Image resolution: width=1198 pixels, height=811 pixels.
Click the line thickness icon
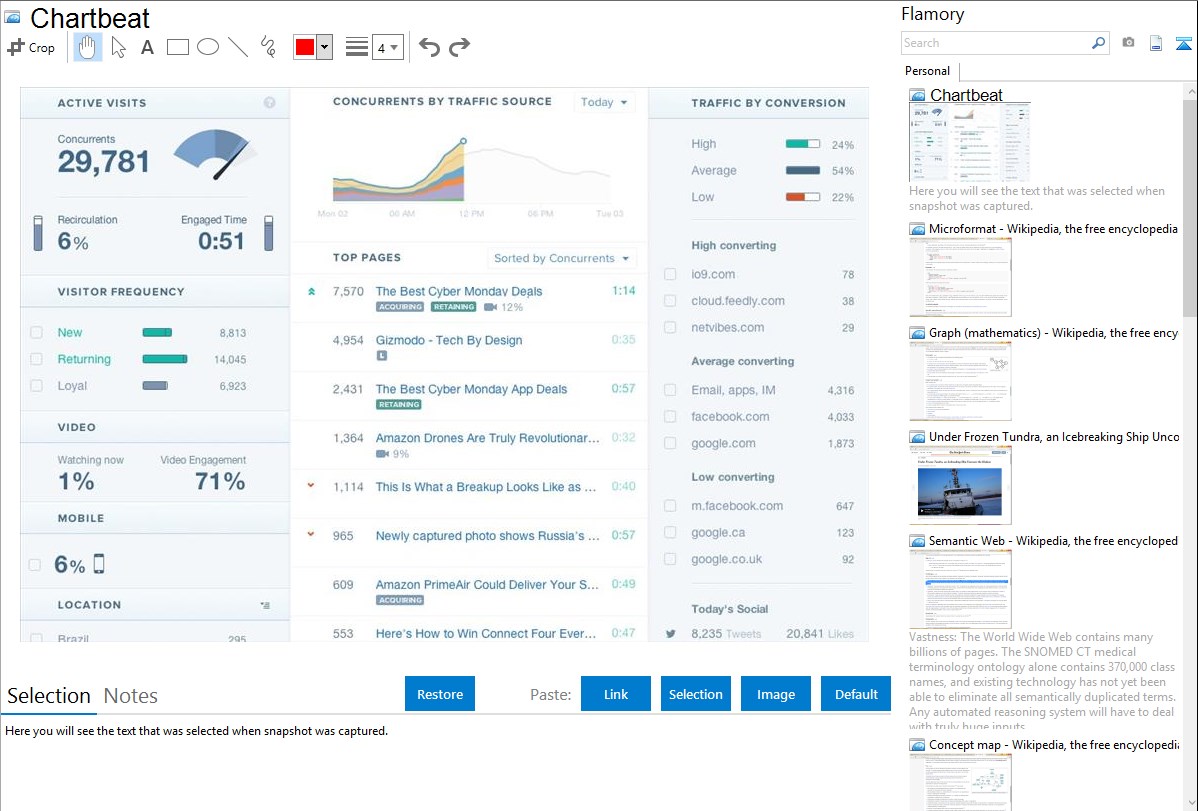tap(356, 47)
